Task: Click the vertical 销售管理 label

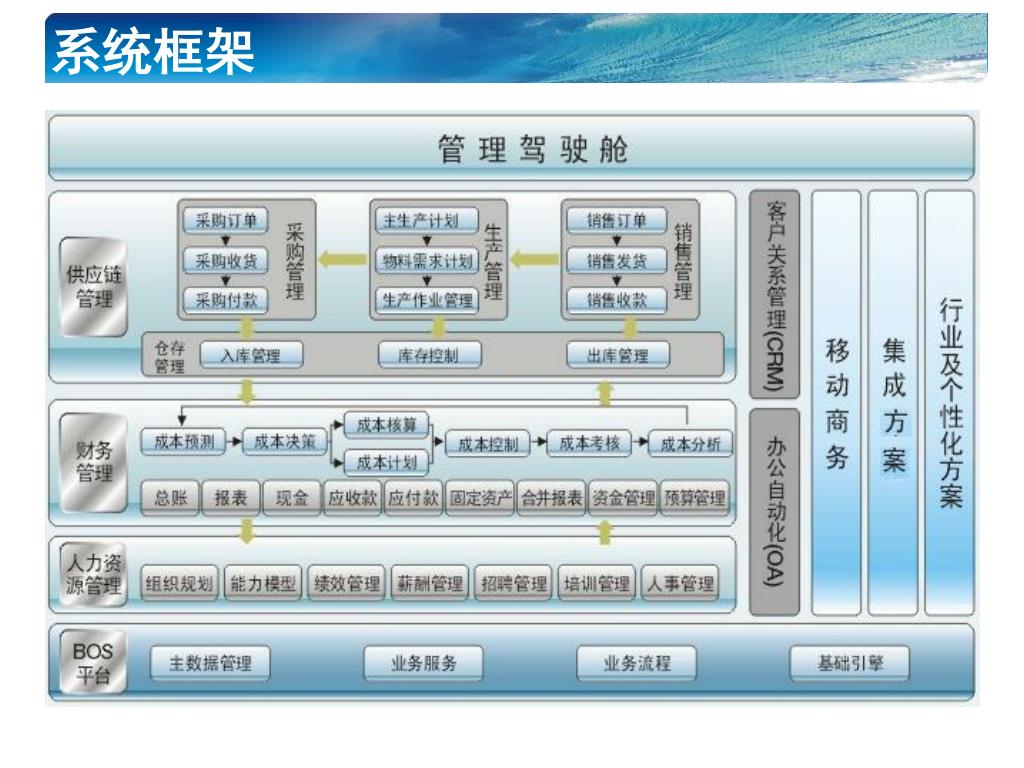Action: (682, 261)
